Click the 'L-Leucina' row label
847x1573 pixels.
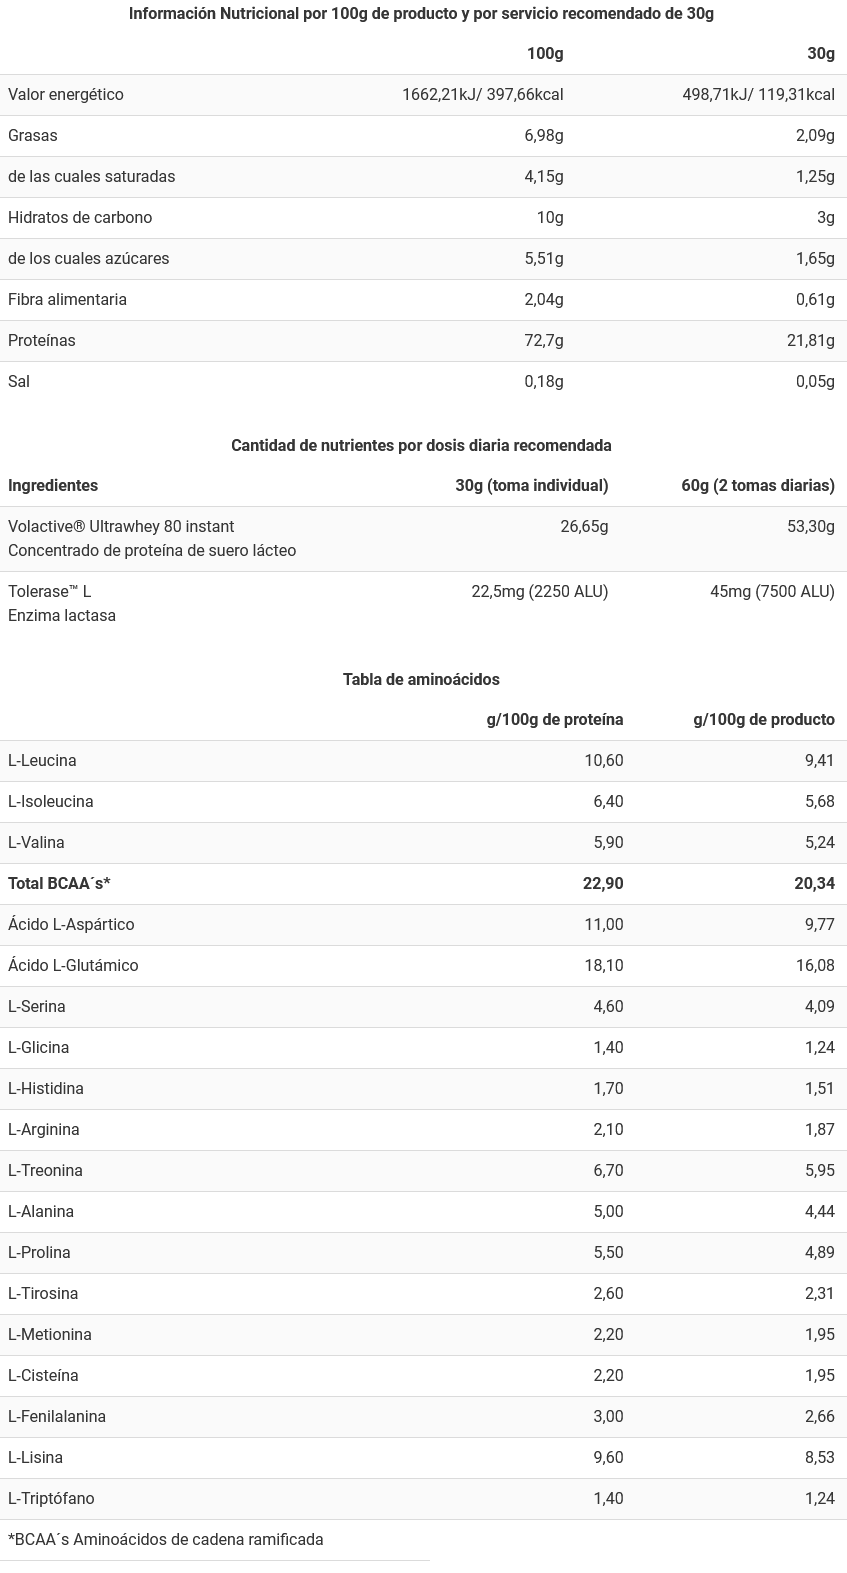coord(42,761)
